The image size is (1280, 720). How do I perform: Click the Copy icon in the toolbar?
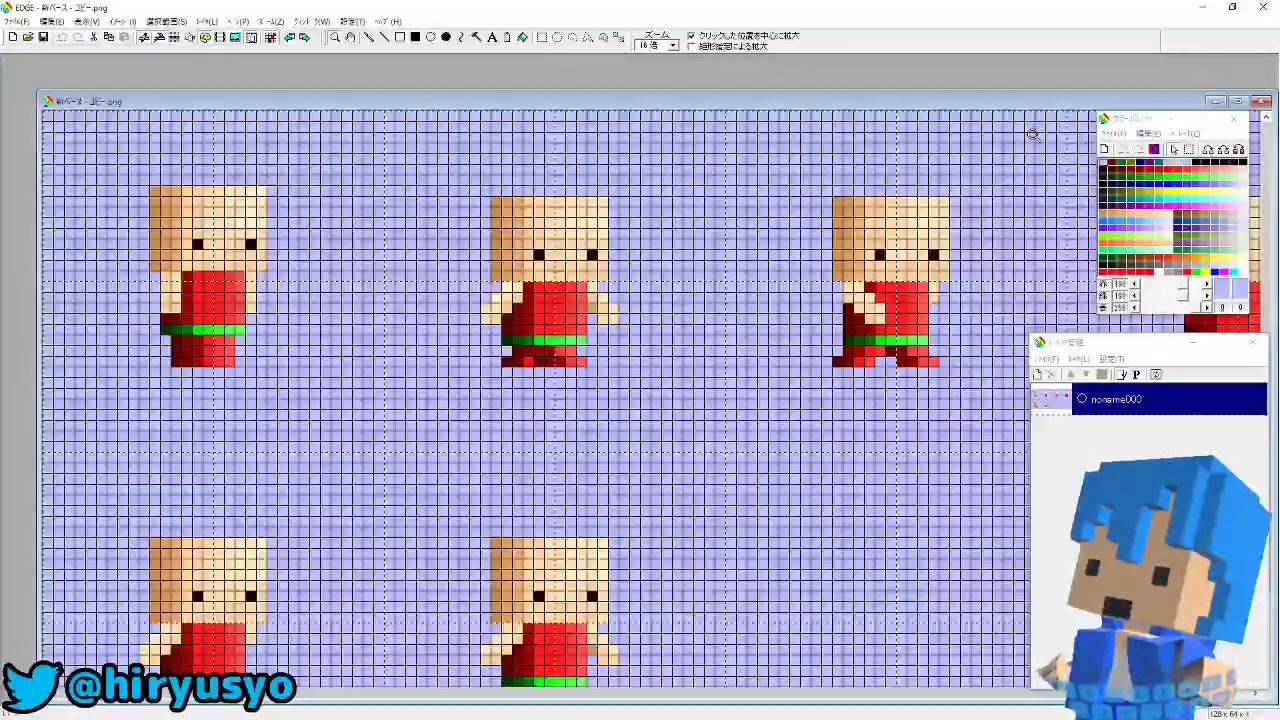(108, 37)
